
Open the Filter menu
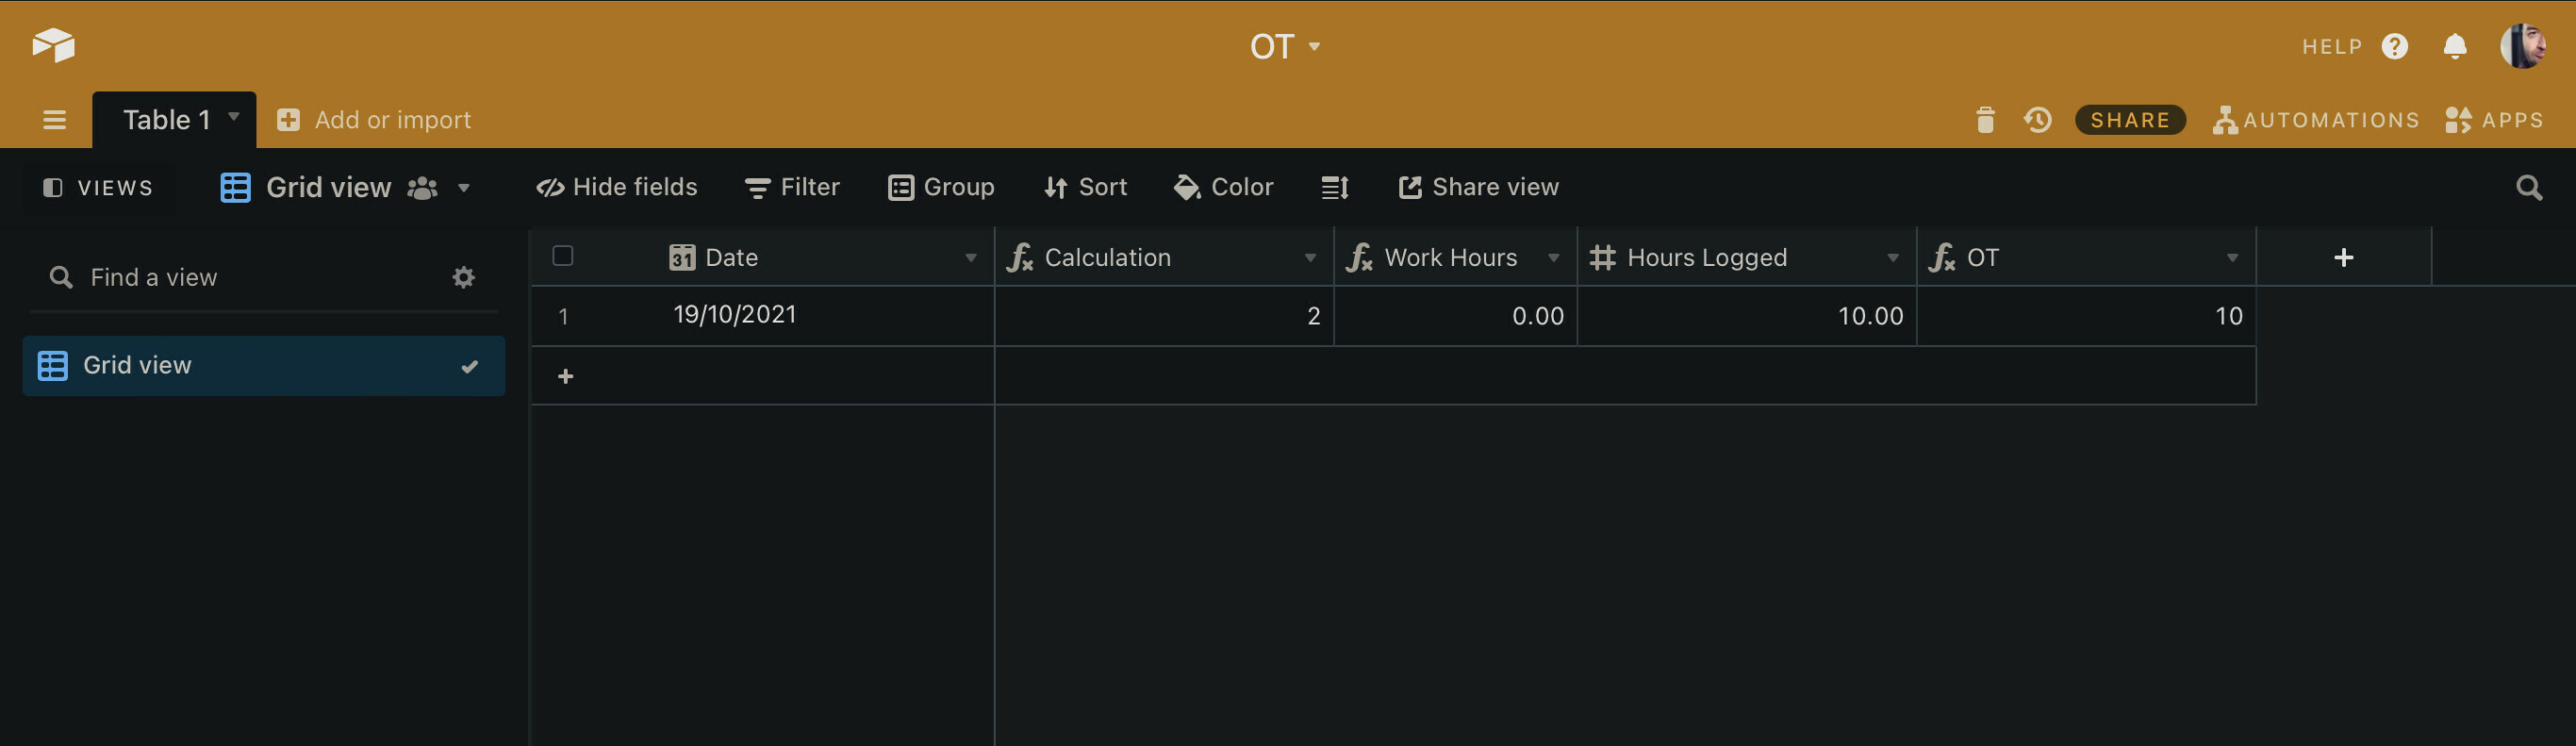(x=792, y=187)
